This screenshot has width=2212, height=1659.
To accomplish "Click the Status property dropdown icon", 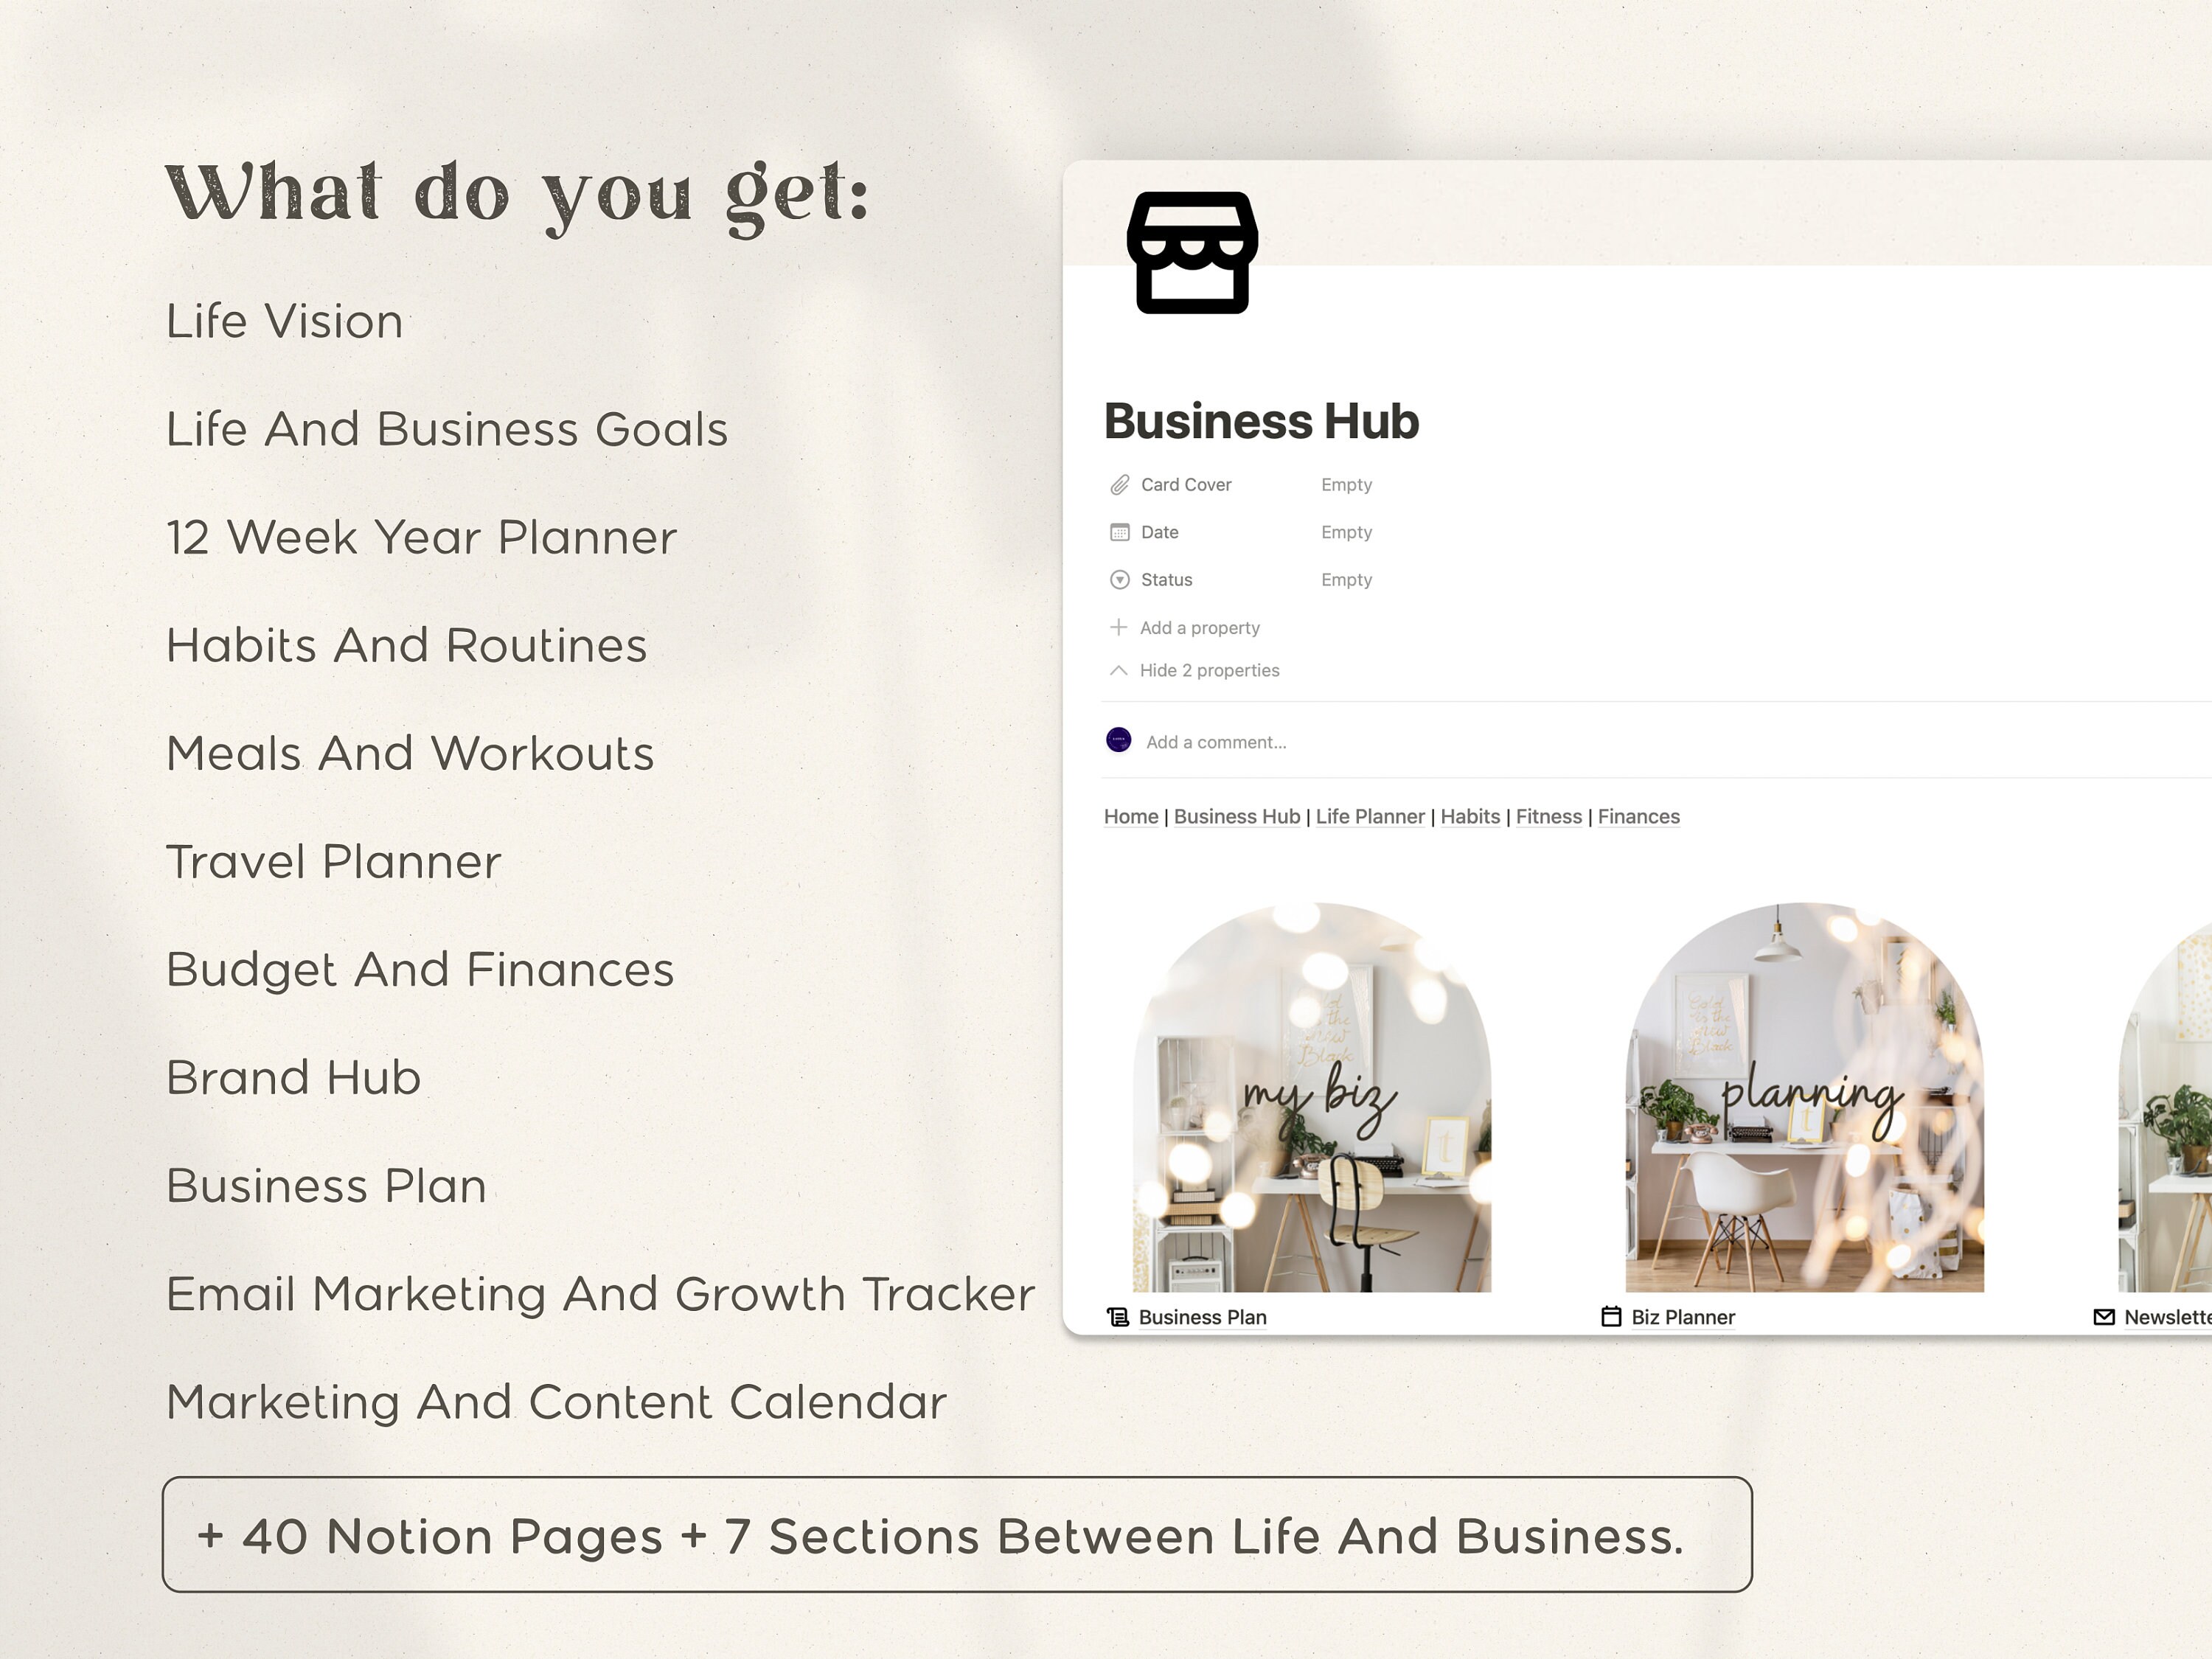I will click(x=1120, y=579).
